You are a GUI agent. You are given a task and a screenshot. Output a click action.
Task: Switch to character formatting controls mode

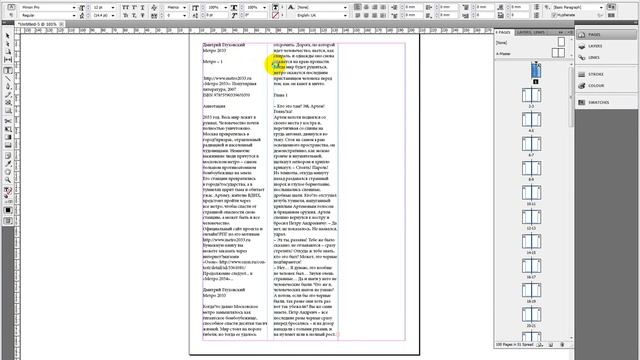(x=11, y=7)
